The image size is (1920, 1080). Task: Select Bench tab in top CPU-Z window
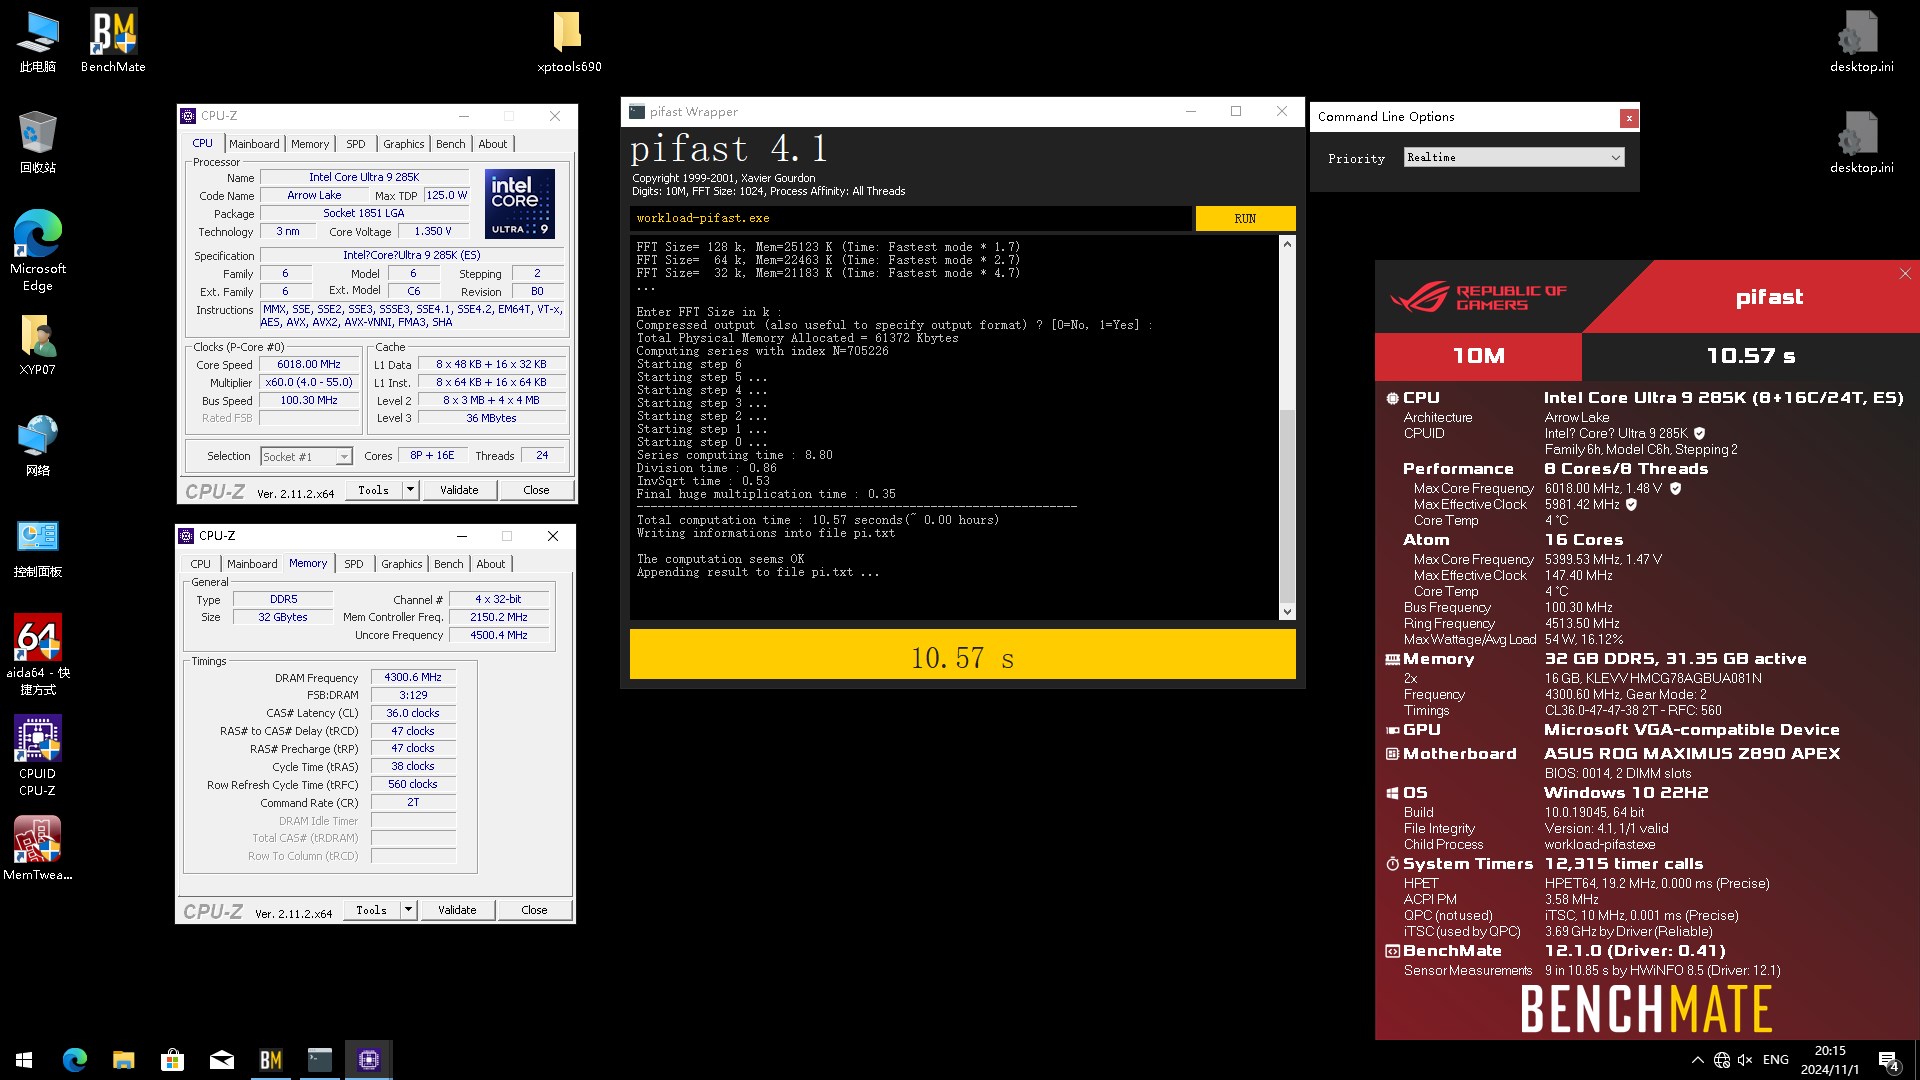[451, 144]
